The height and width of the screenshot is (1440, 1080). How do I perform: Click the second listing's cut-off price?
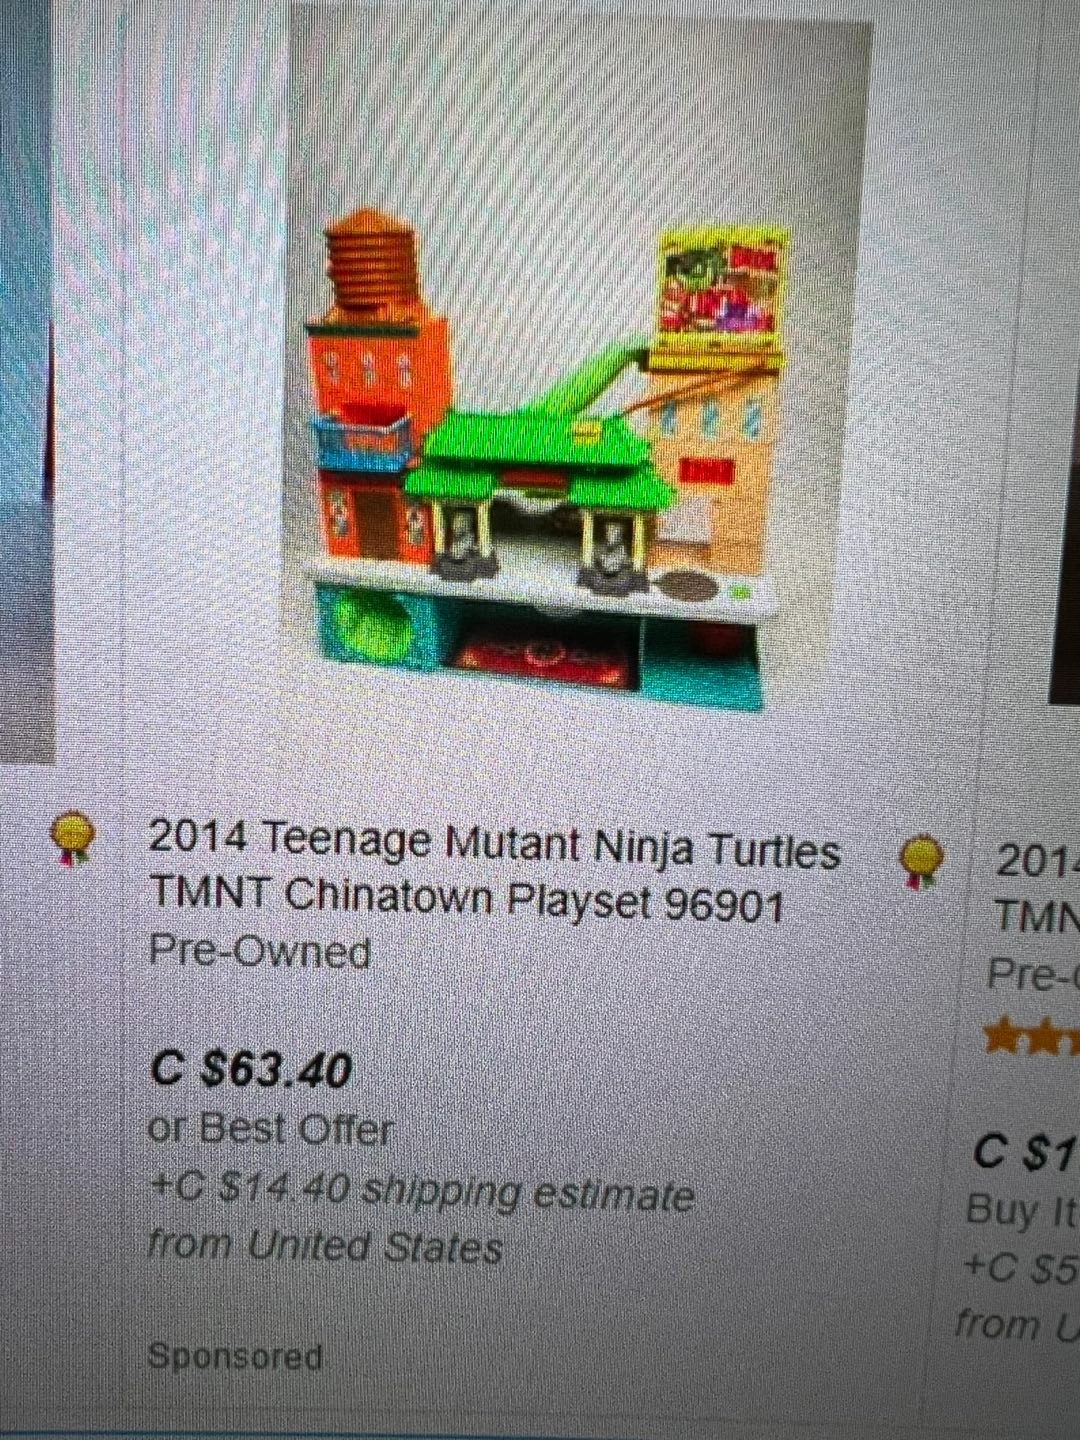1026,1154
